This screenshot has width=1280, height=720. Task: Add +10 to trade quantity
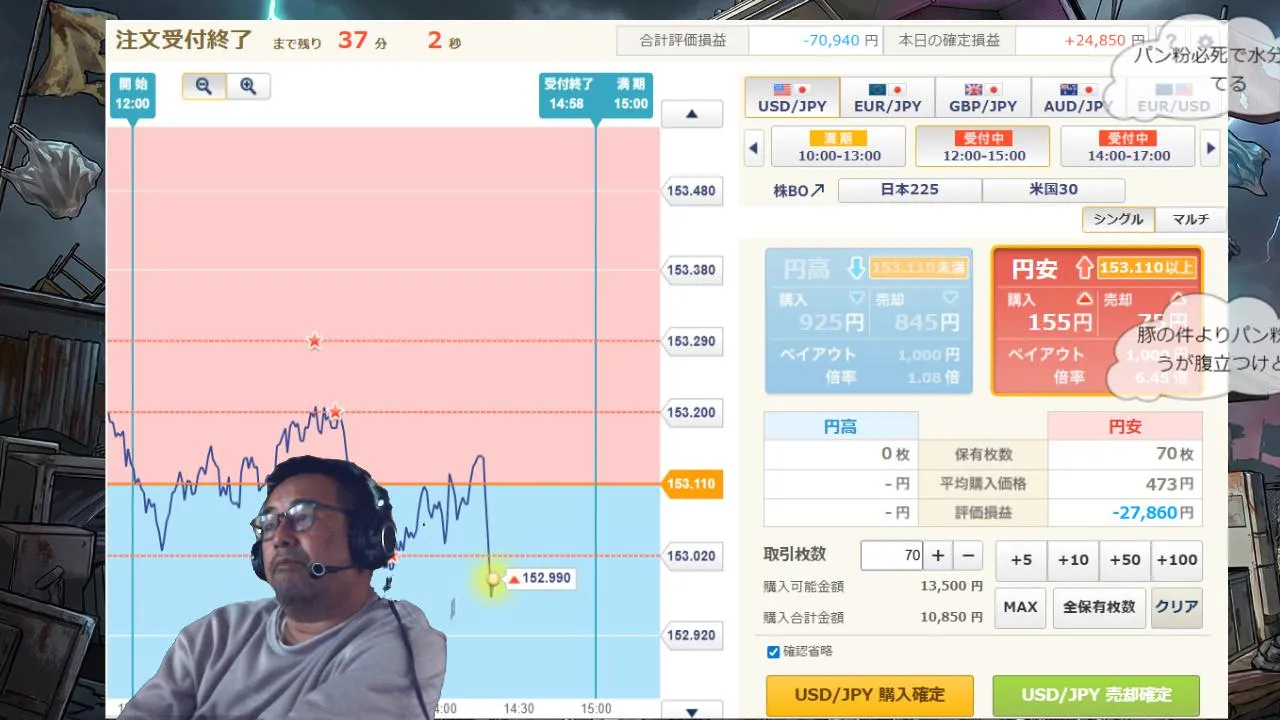click(x=1073, y=560)
